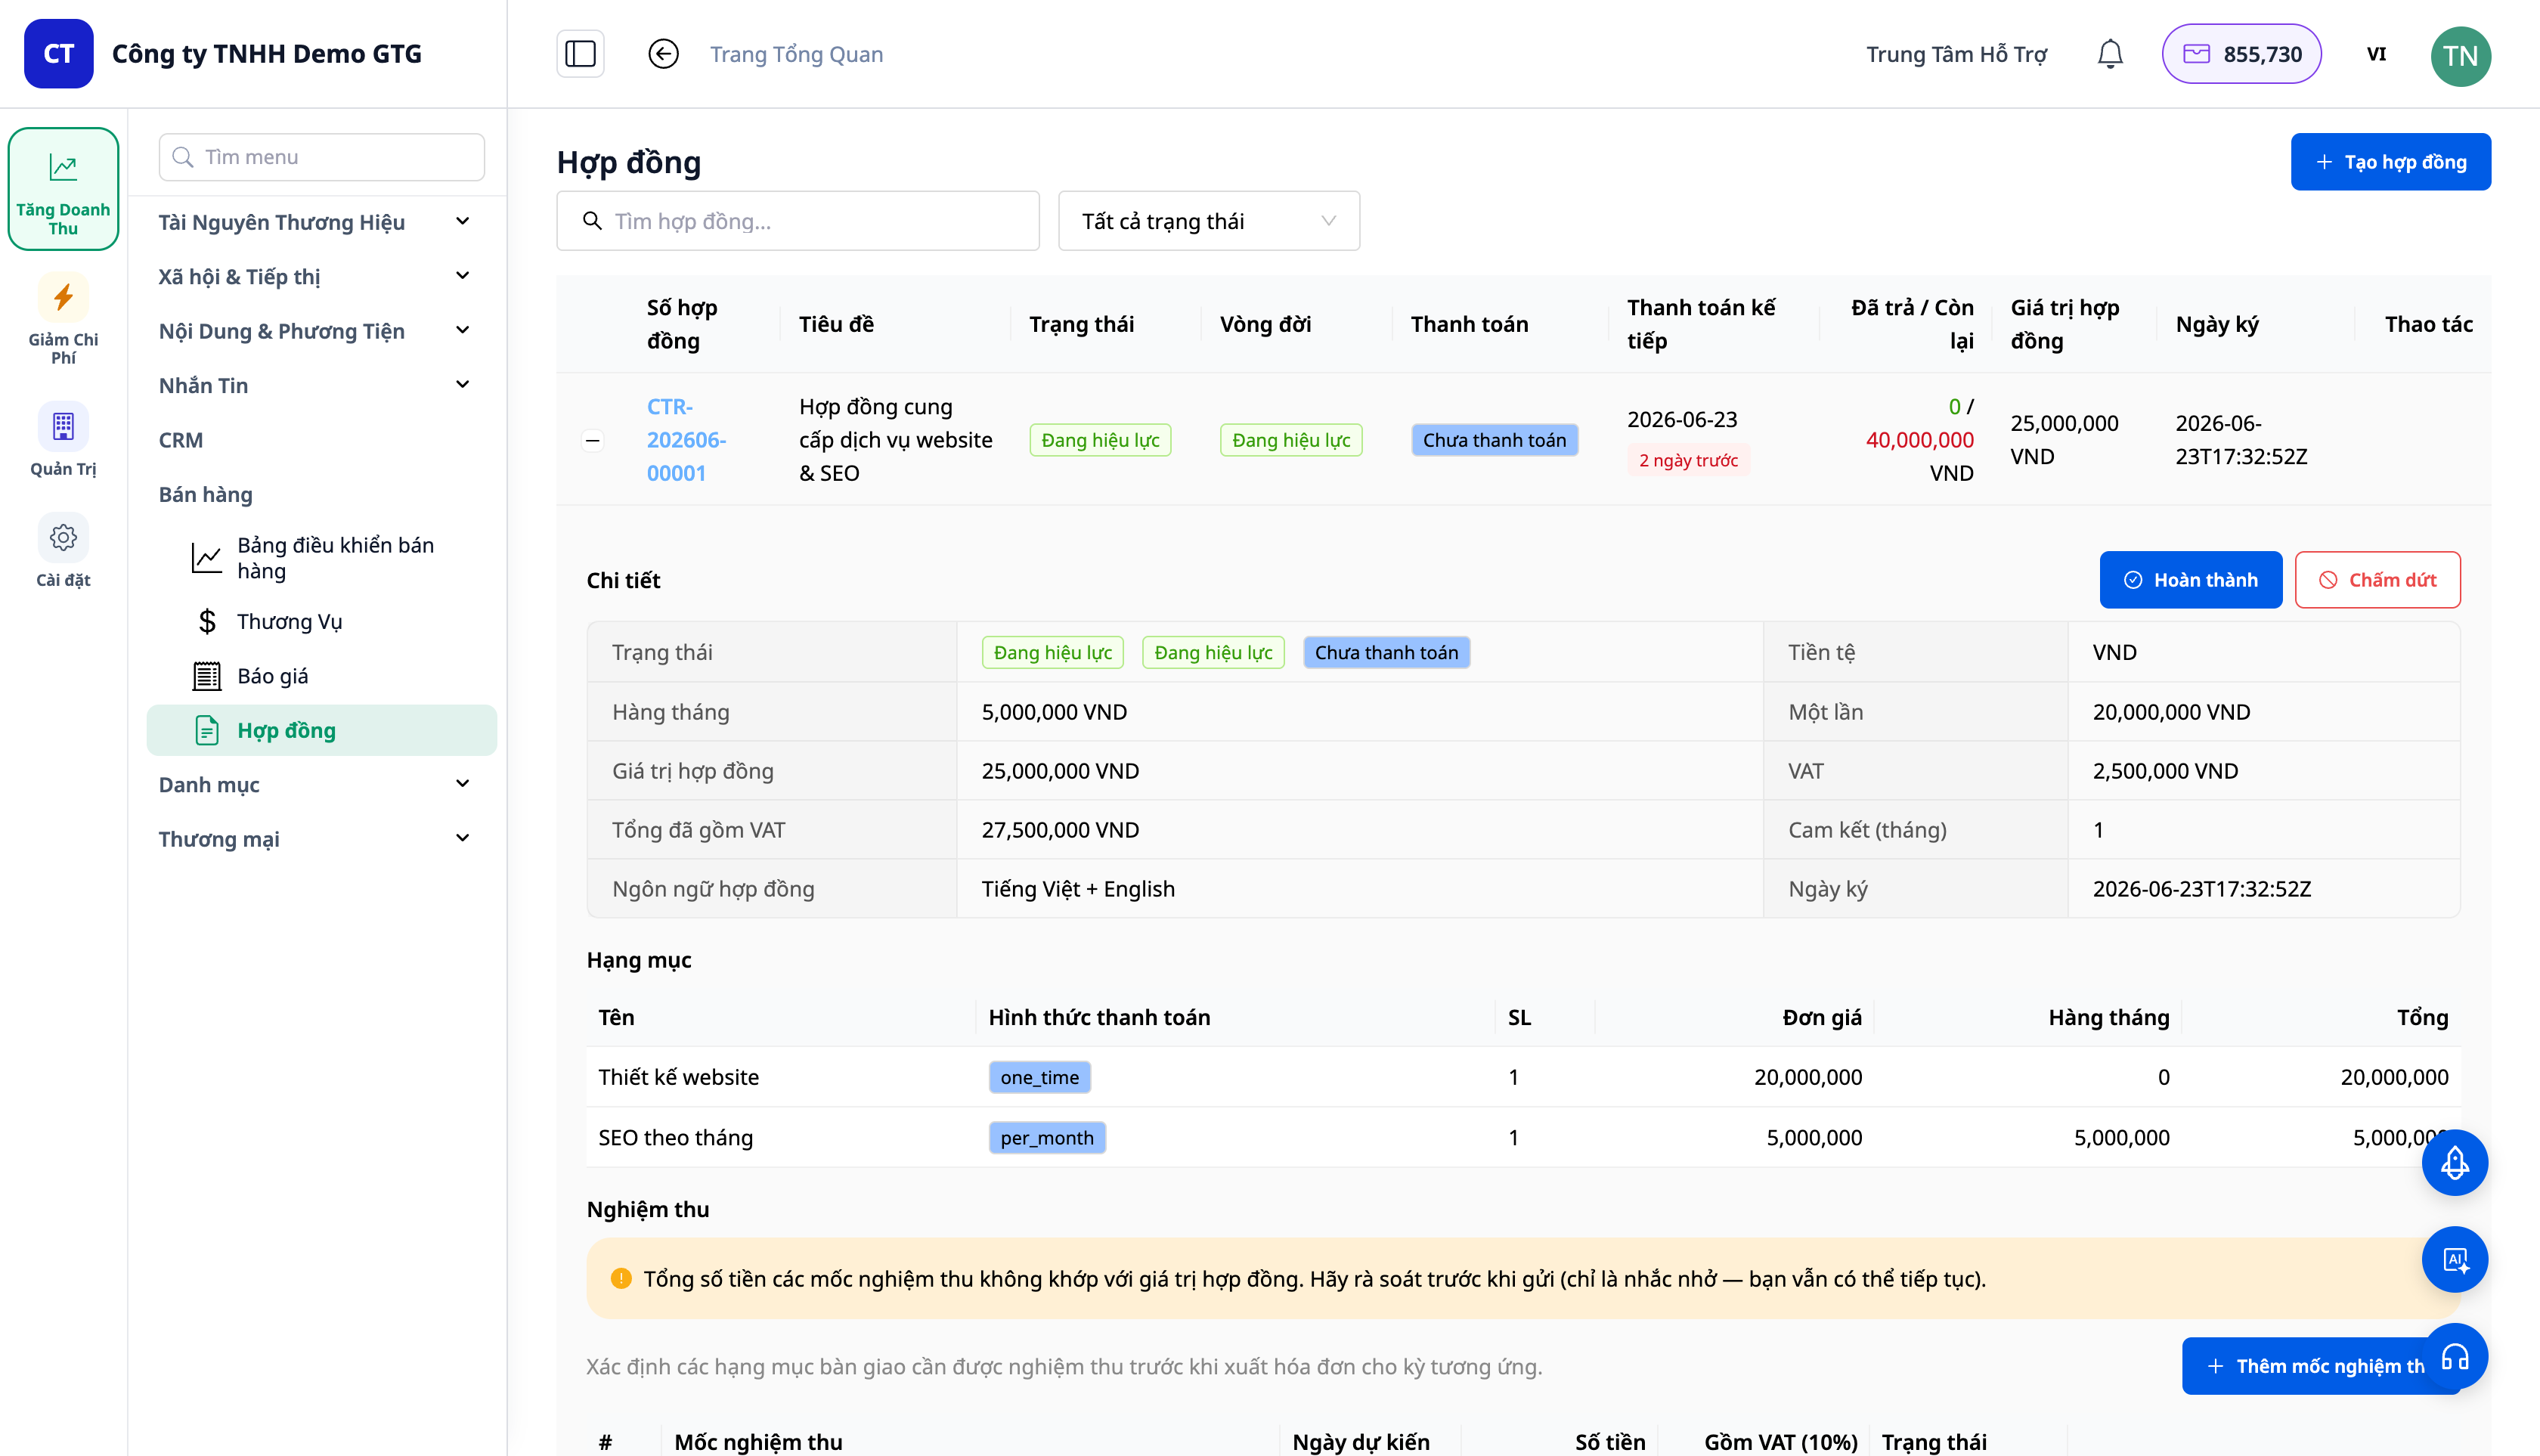Expand Tài Nguyên Thương Hiệu menu
The image size is (2540, 1456).
[x=315, y=222]
